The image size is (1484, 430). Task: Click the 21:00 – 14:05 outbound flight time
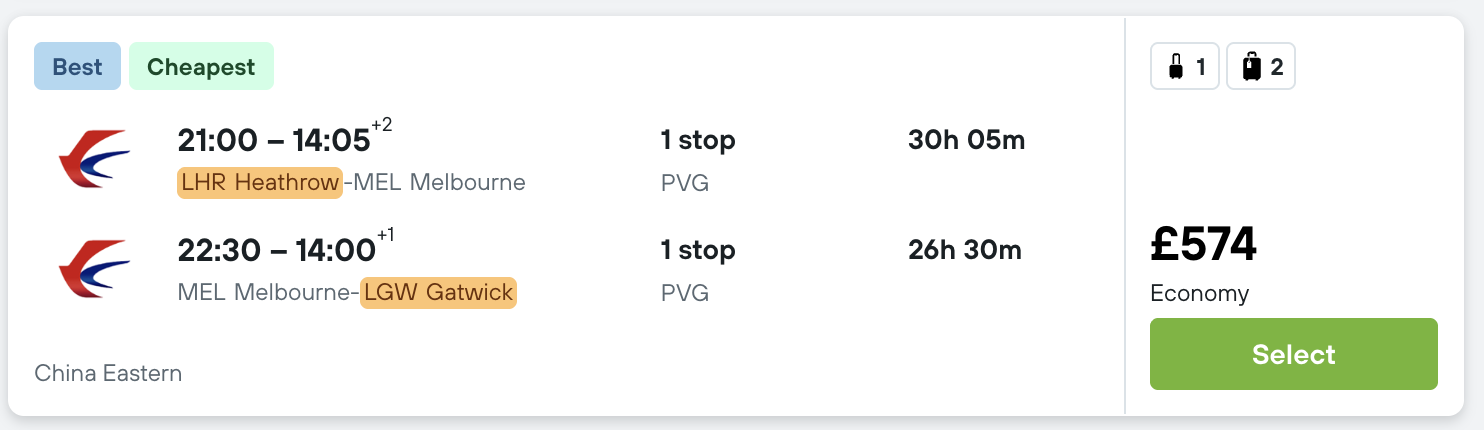[x=274, y=141]
